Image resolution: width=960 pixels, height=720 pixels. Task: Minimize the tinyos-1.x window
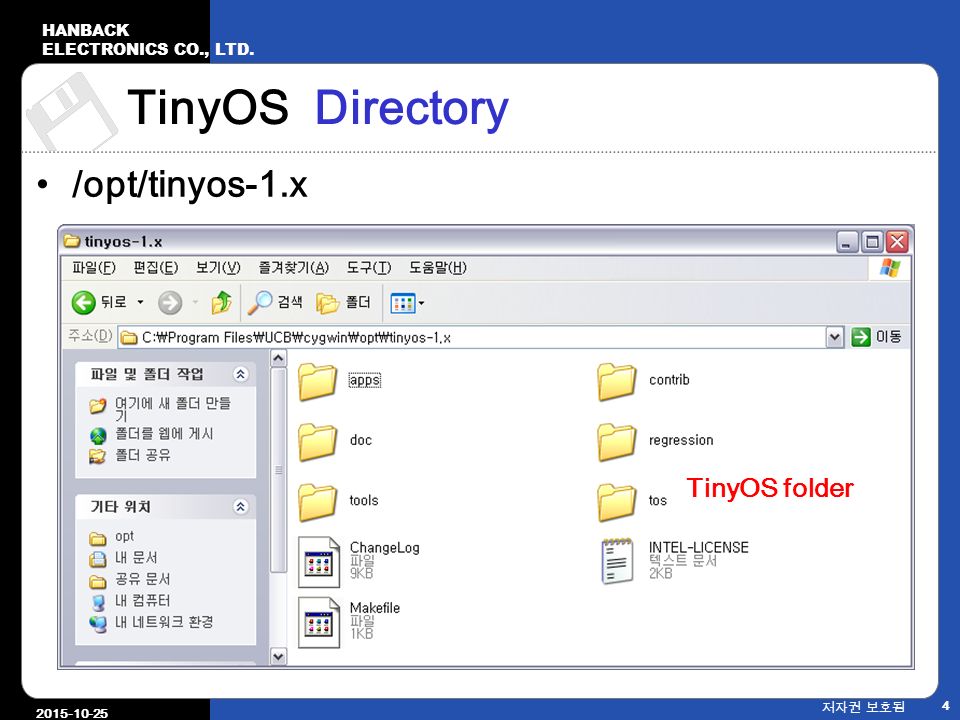point(847,242)
